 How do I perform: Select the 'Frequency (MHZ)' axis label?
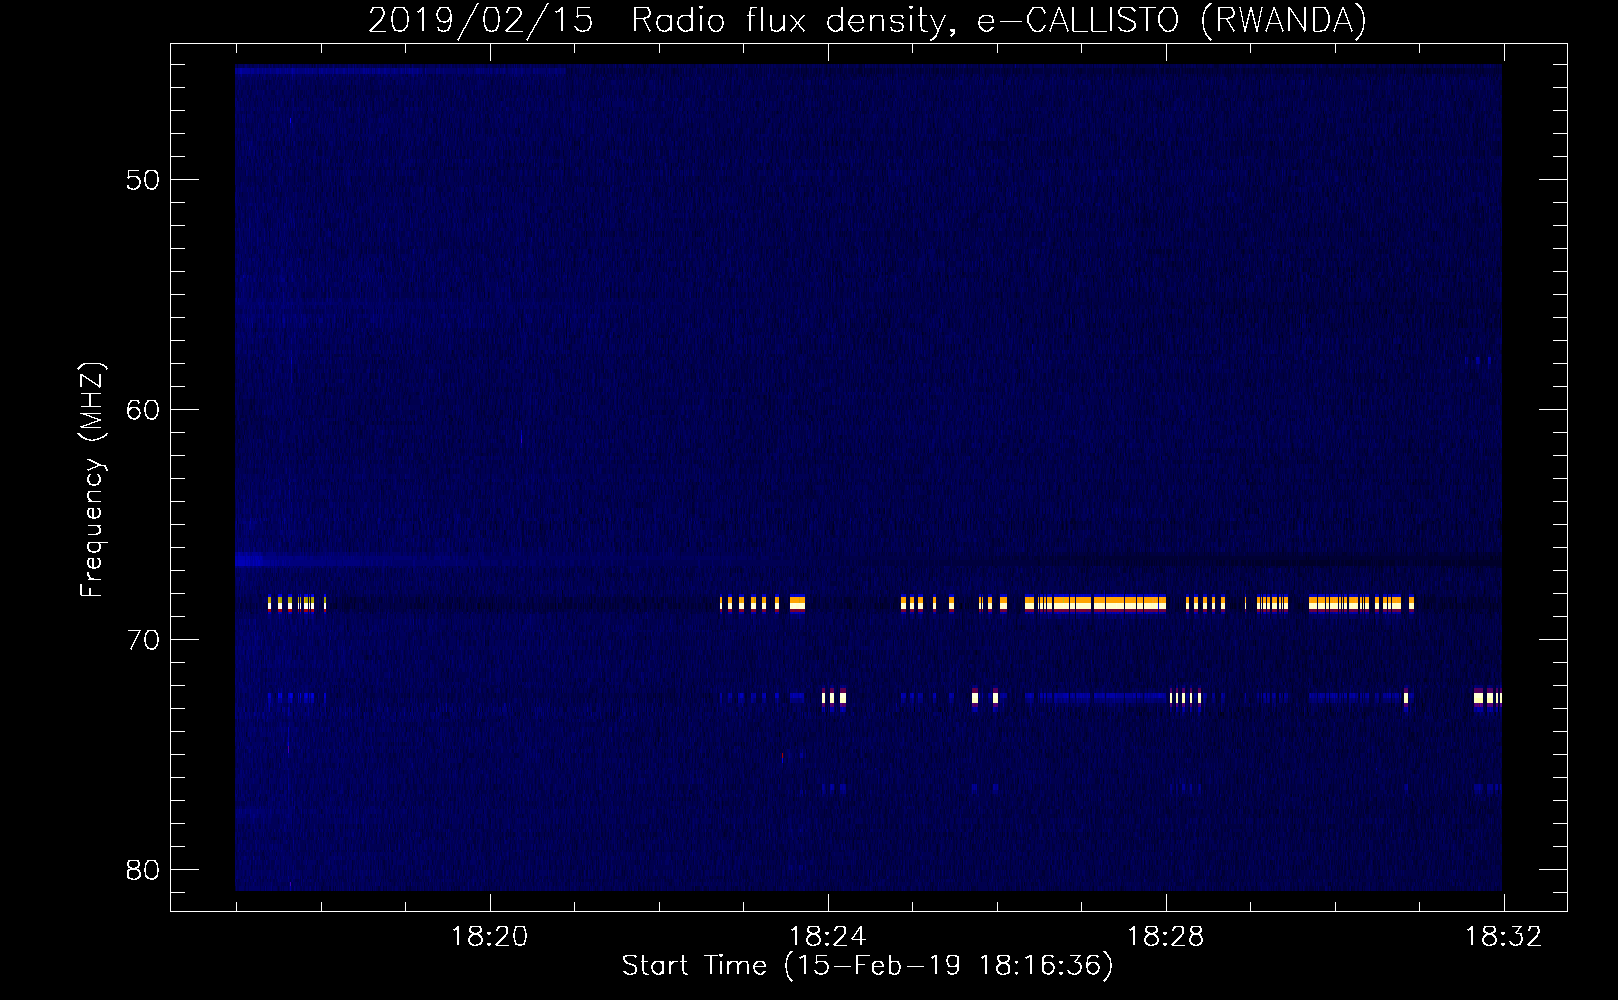point(91,480)
